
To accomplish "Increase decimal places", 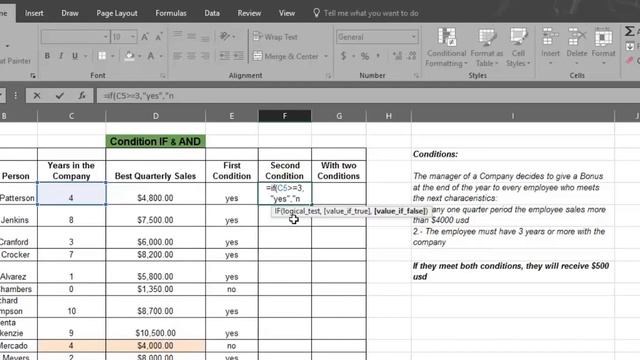I will pos(397,56).
